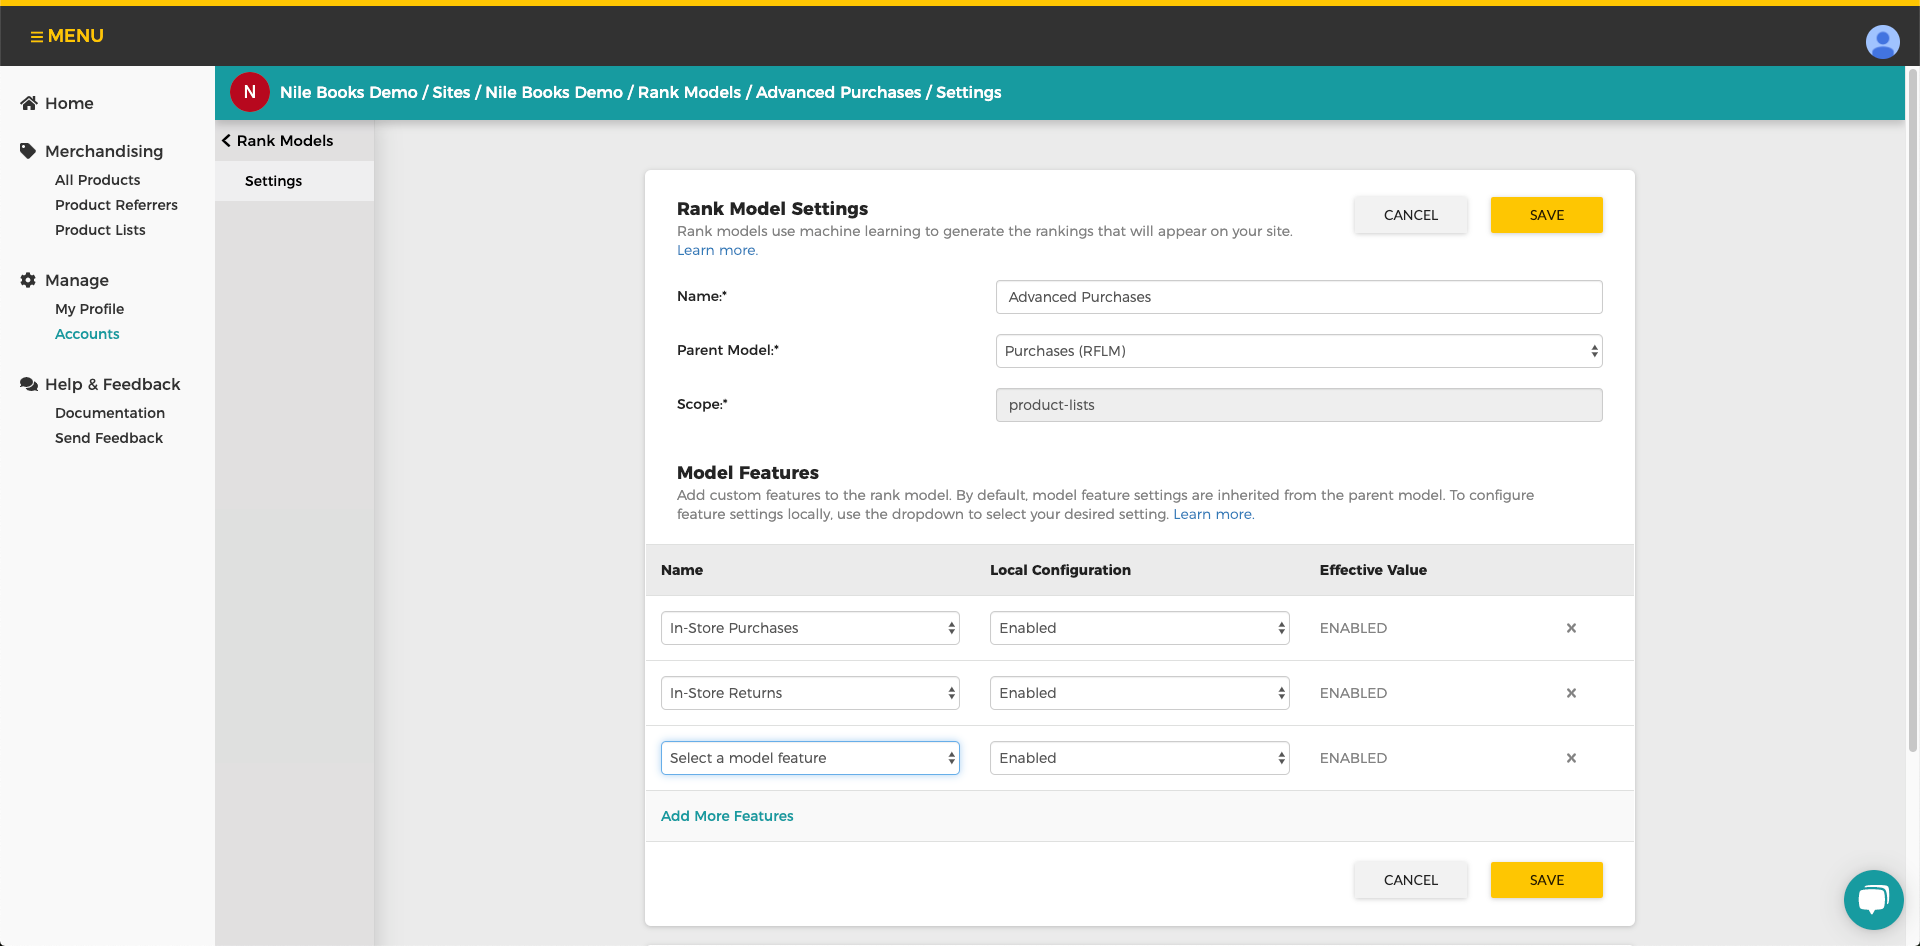Expand the Select a model feature dropdown
Screen dimensions: 1920x946
coord(810,758)
